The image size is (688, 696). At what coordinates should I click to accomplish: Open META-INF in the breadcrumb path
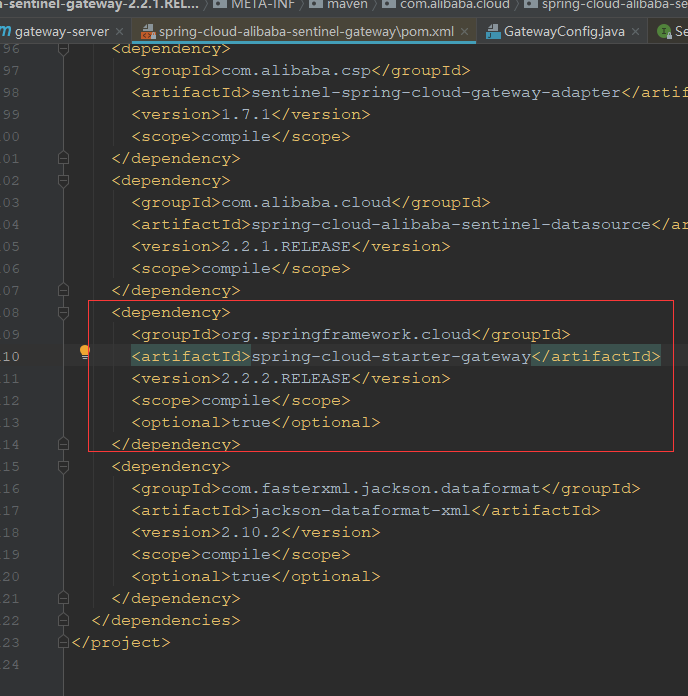pyautogui.click(x=255, y=4)
